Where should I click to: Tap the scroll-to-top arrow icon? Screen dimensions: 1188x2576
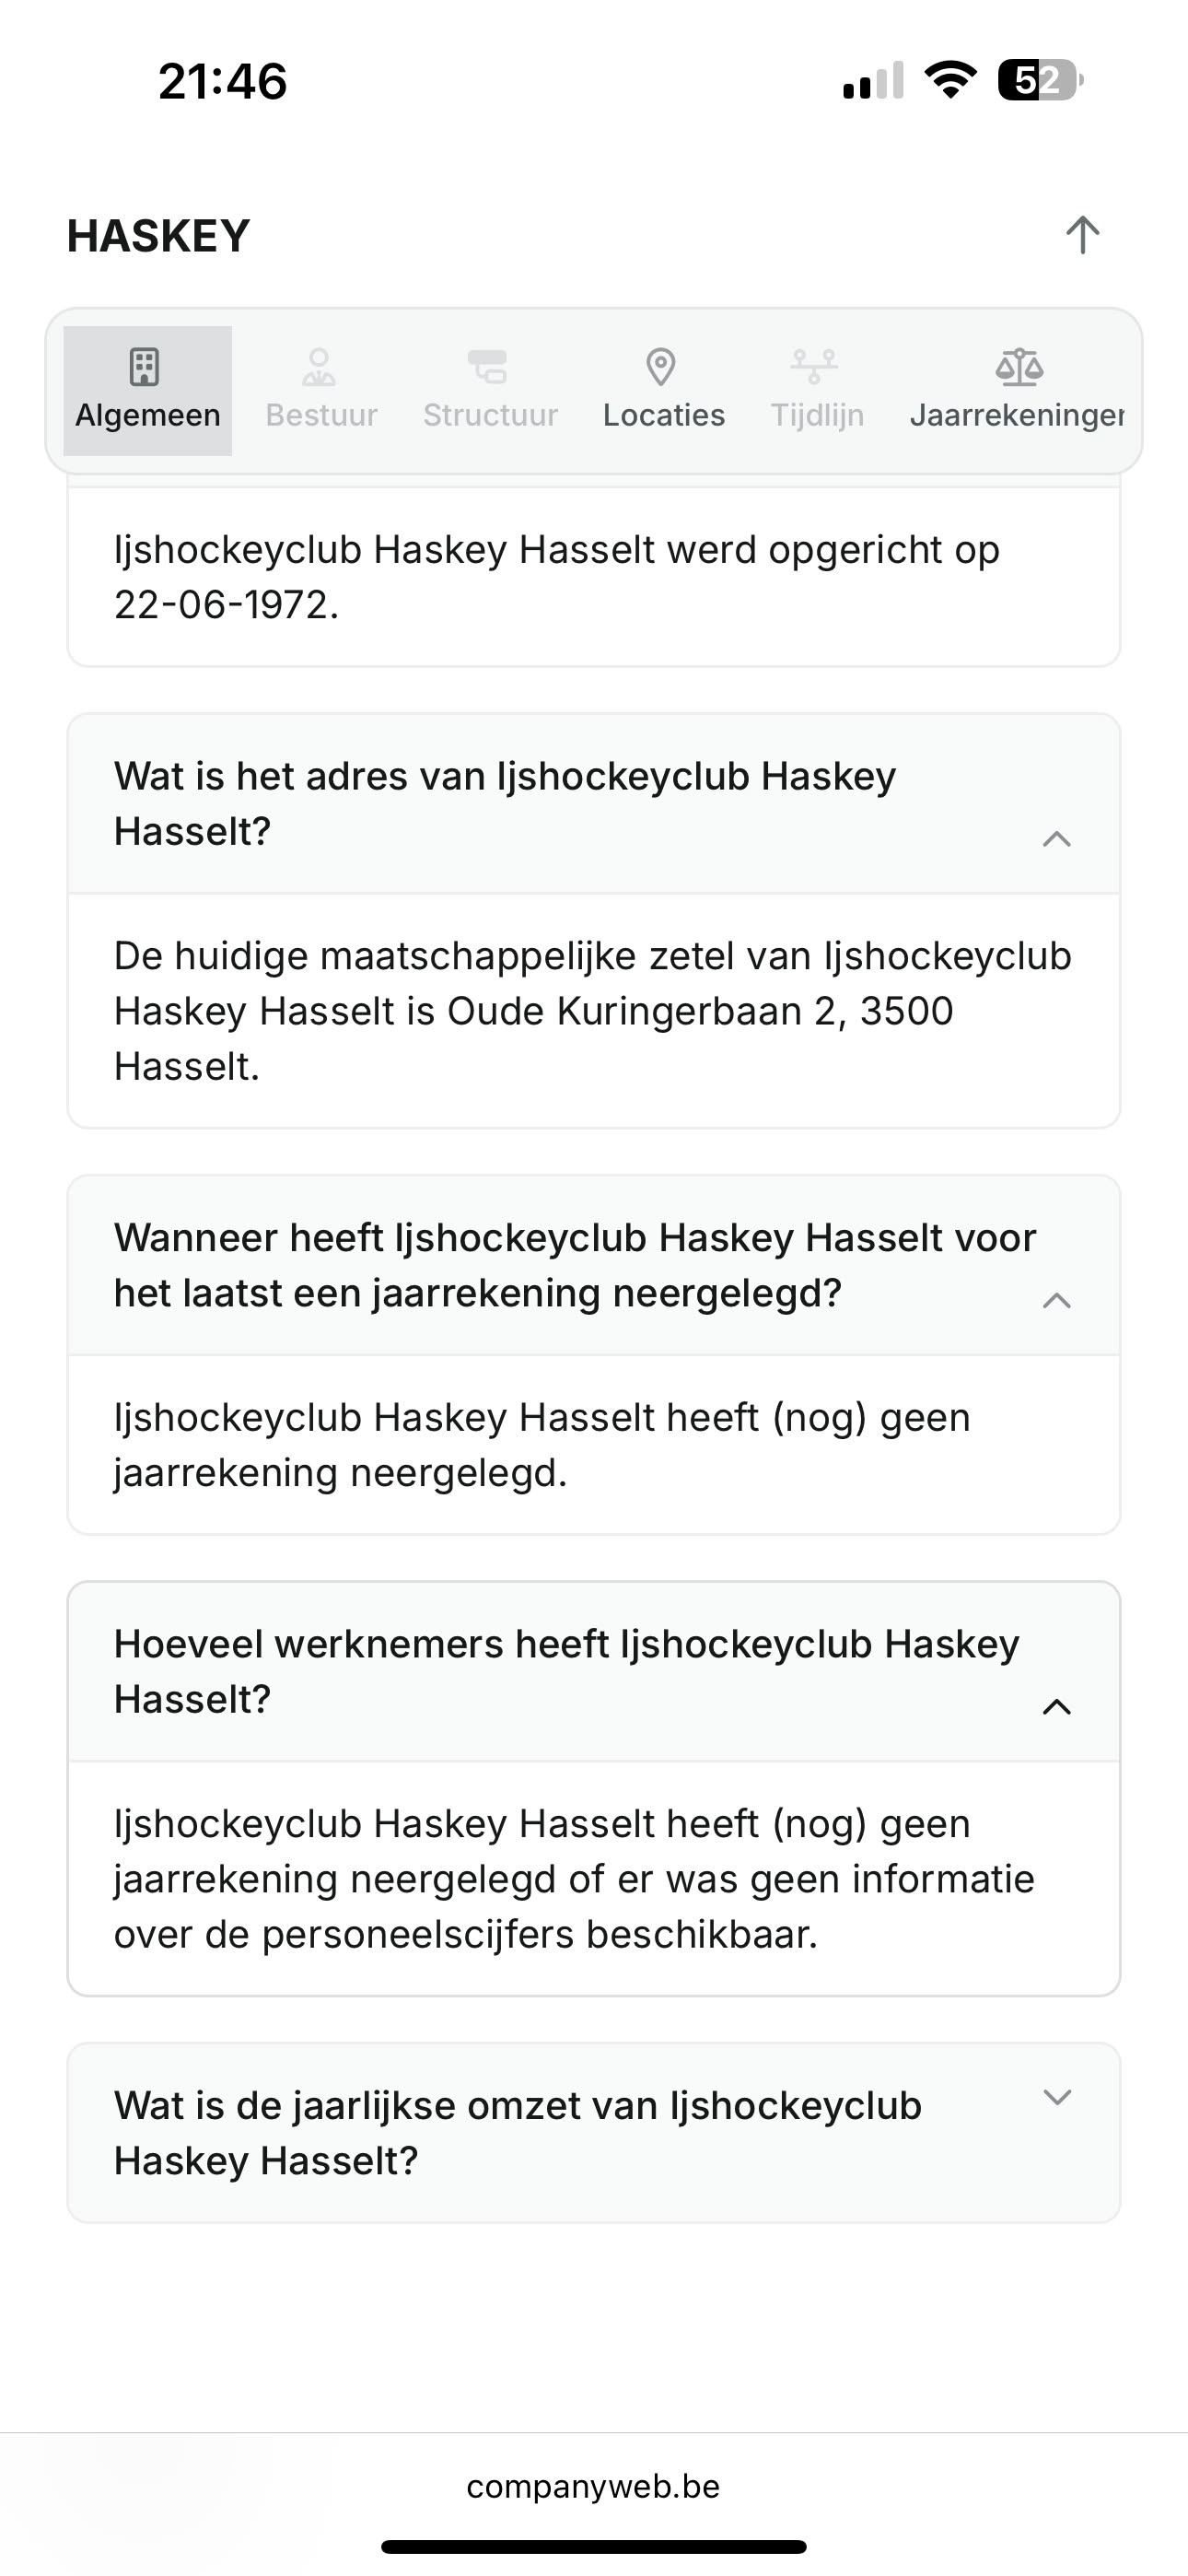1082,235
